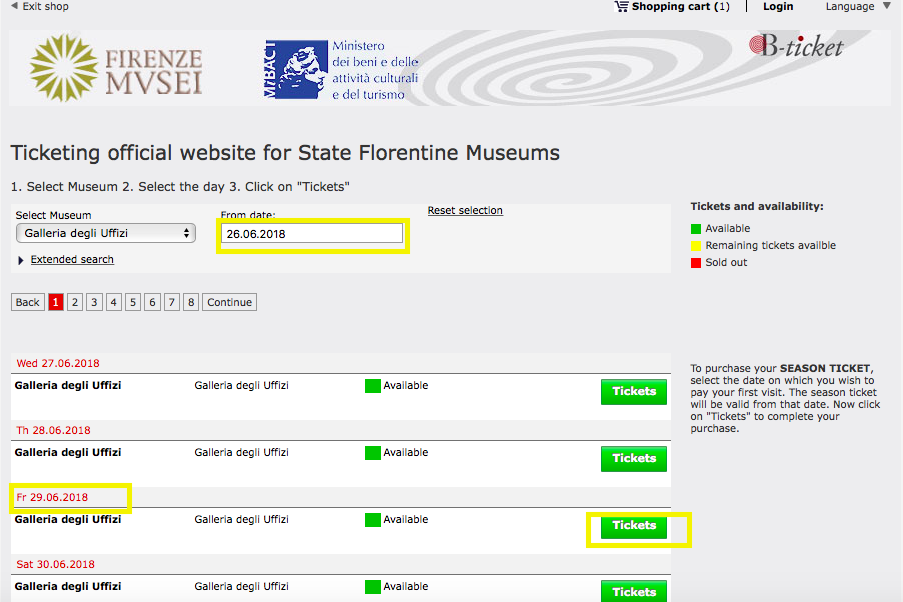Click the green availability square for Fr 29.06.2018
The image size is (903, 602).
pyautogui.click(x=373, y=520)
